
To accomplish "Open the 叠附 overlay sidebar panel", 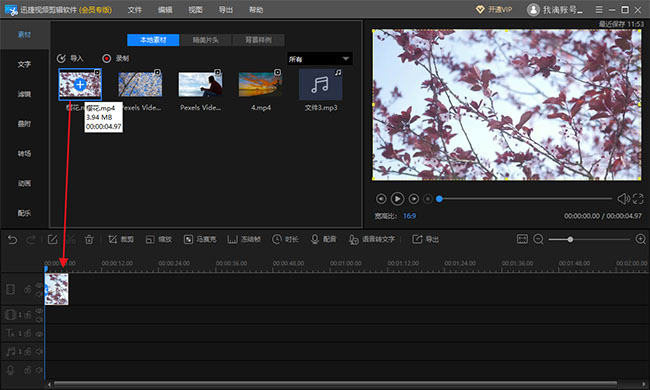I will [x=24, y=124].
